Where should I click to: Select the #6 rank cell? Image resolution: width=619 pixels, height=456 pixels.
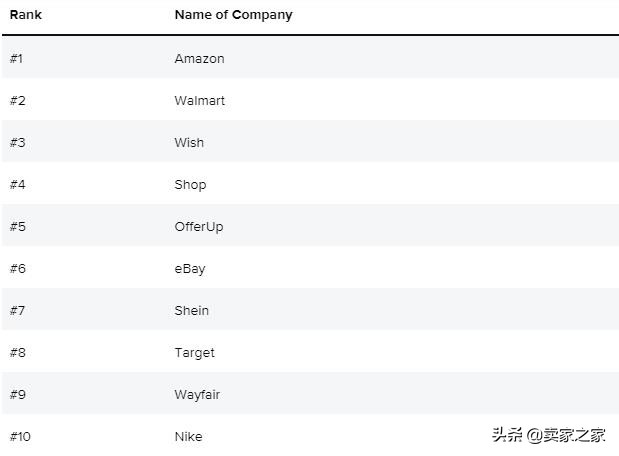pos(17,268)
